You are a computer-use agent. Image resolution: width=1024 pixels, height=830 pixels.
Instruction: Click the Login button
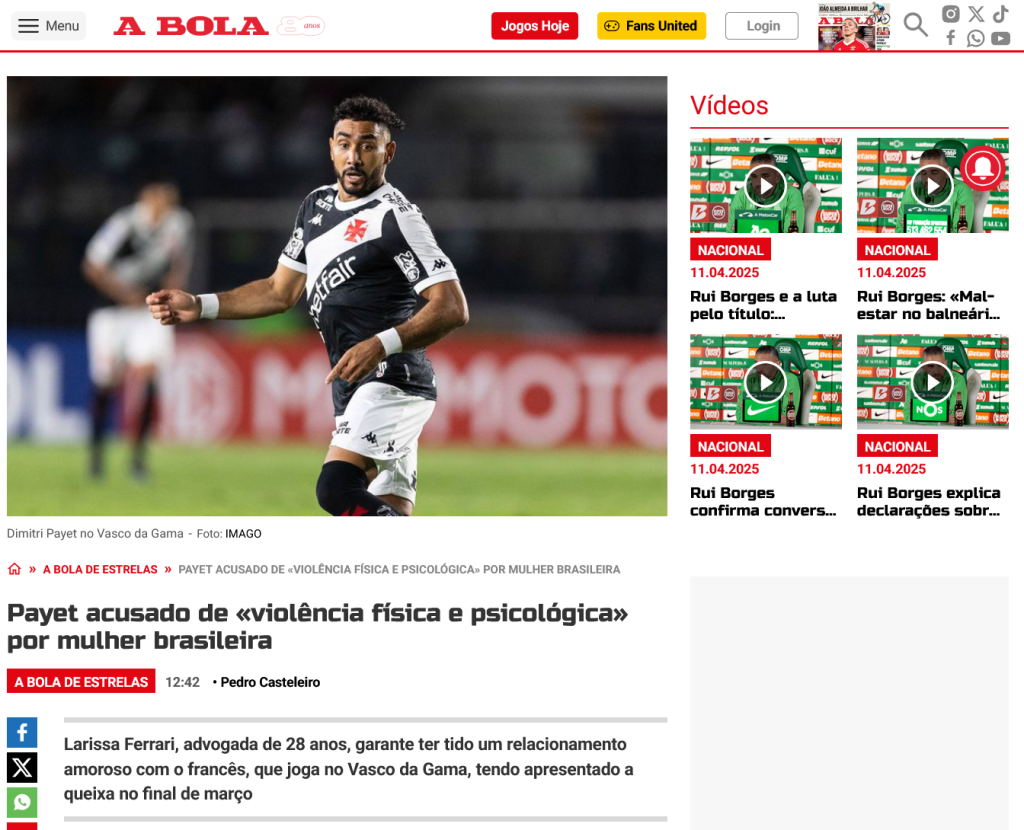761,26
